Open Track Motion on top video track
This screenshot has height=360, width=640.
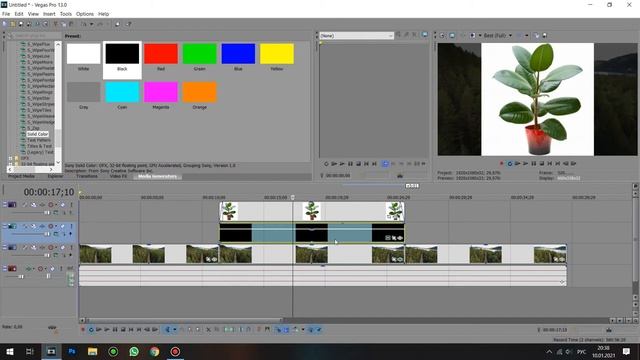click(x=33, y=204)
